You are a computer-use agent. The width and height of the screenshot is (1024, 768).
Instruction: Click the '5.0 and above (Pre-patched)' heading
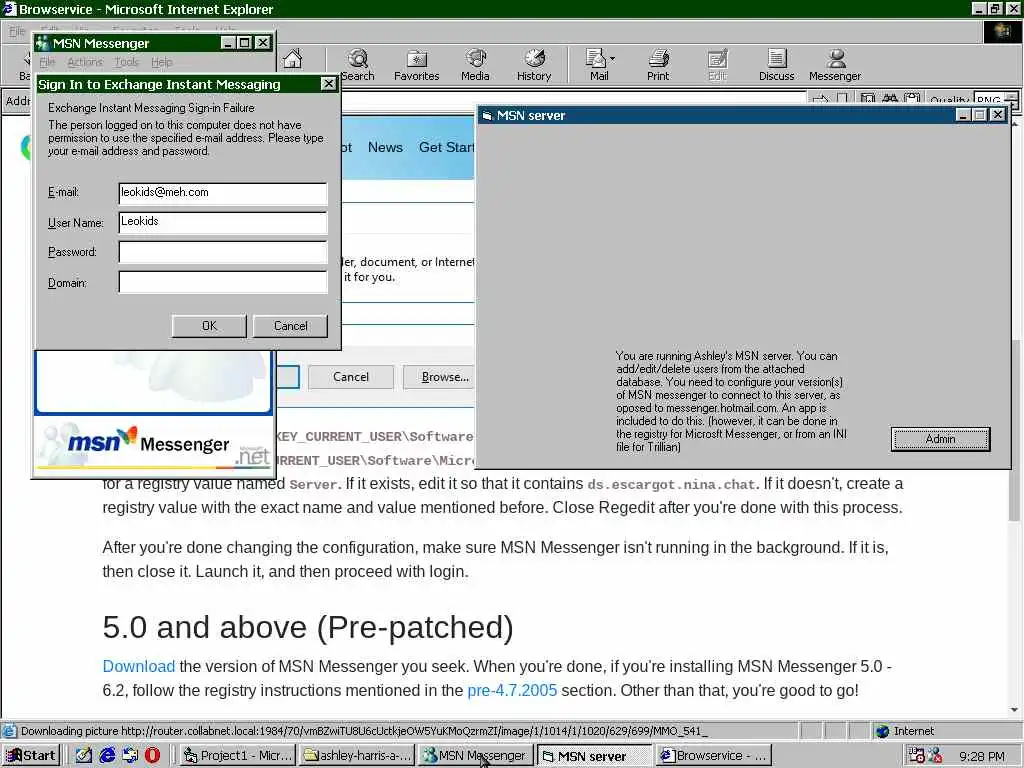pyautogui.click(x=308, y=627)
